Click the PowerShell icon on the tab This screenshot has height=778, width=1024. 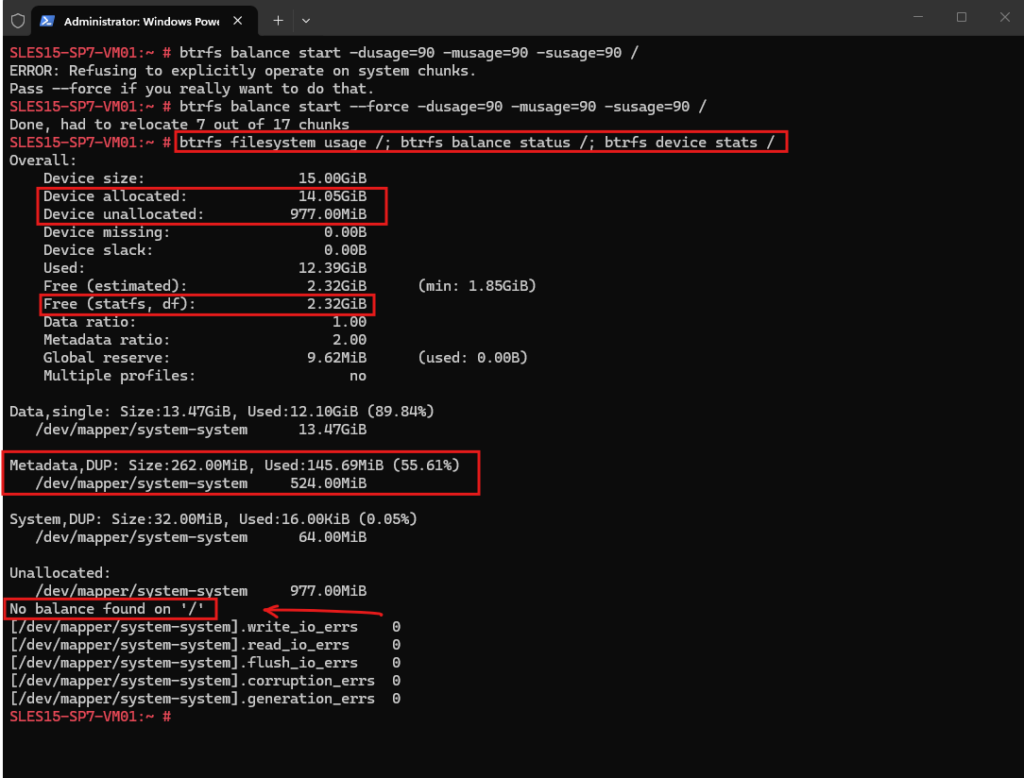pyautogui.click(x=47, y=21)
